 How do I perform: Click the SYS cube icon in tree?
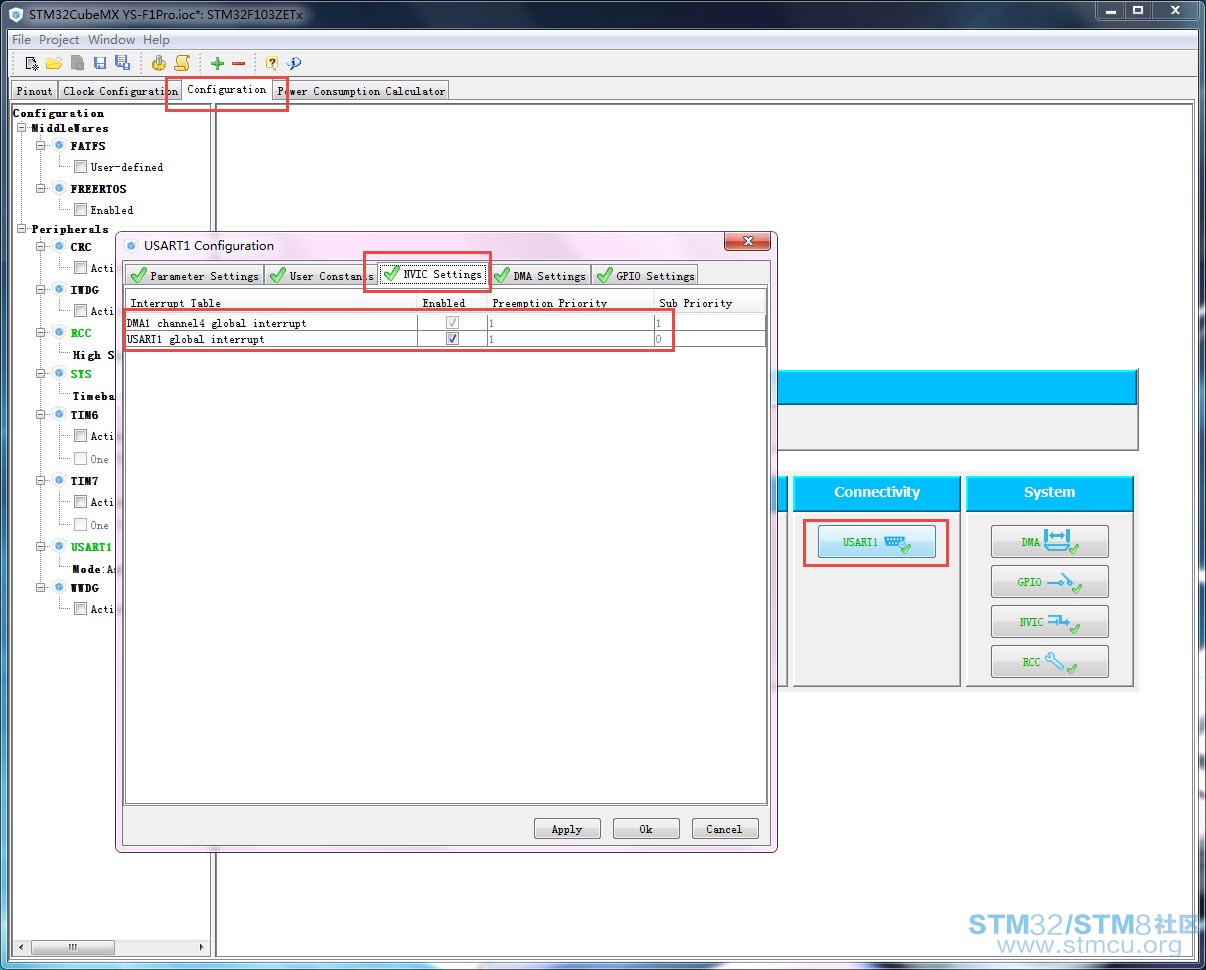(59, 374)
